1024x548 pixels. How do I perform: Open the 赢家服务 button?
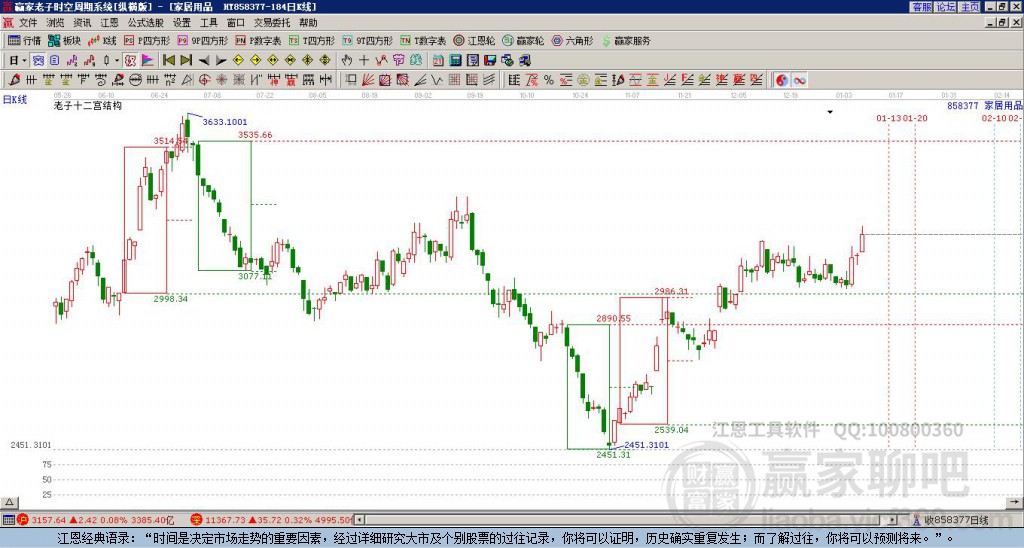pos(626,40)
